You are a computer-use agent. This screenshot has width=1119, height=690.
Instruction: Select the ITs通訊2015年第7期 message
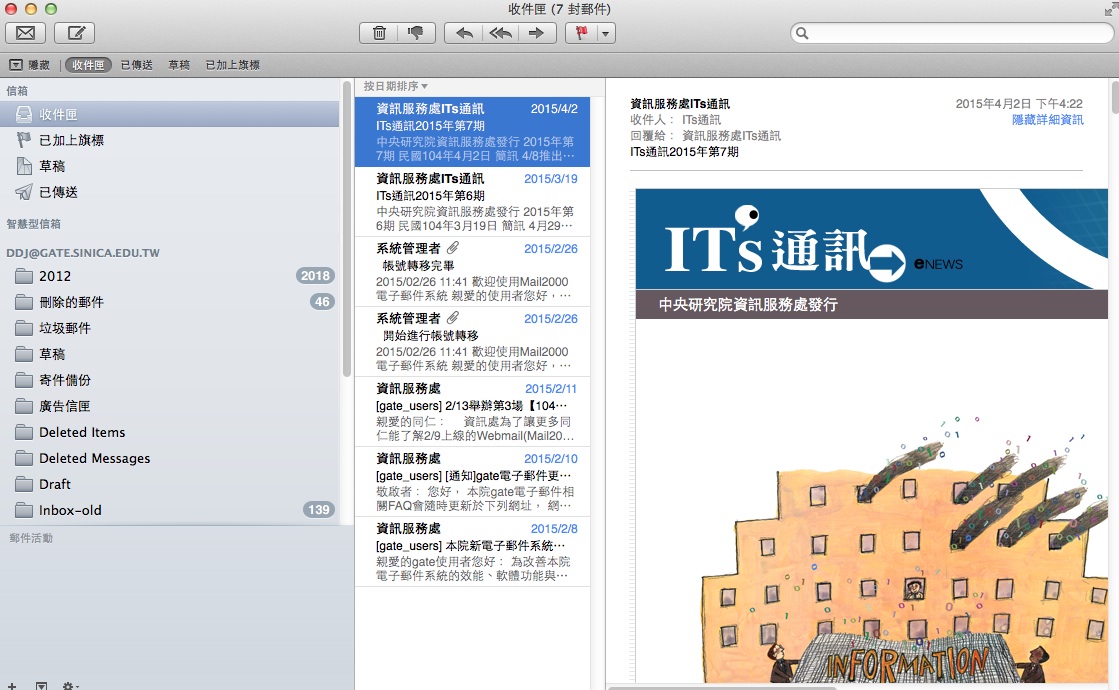(472, 131)
